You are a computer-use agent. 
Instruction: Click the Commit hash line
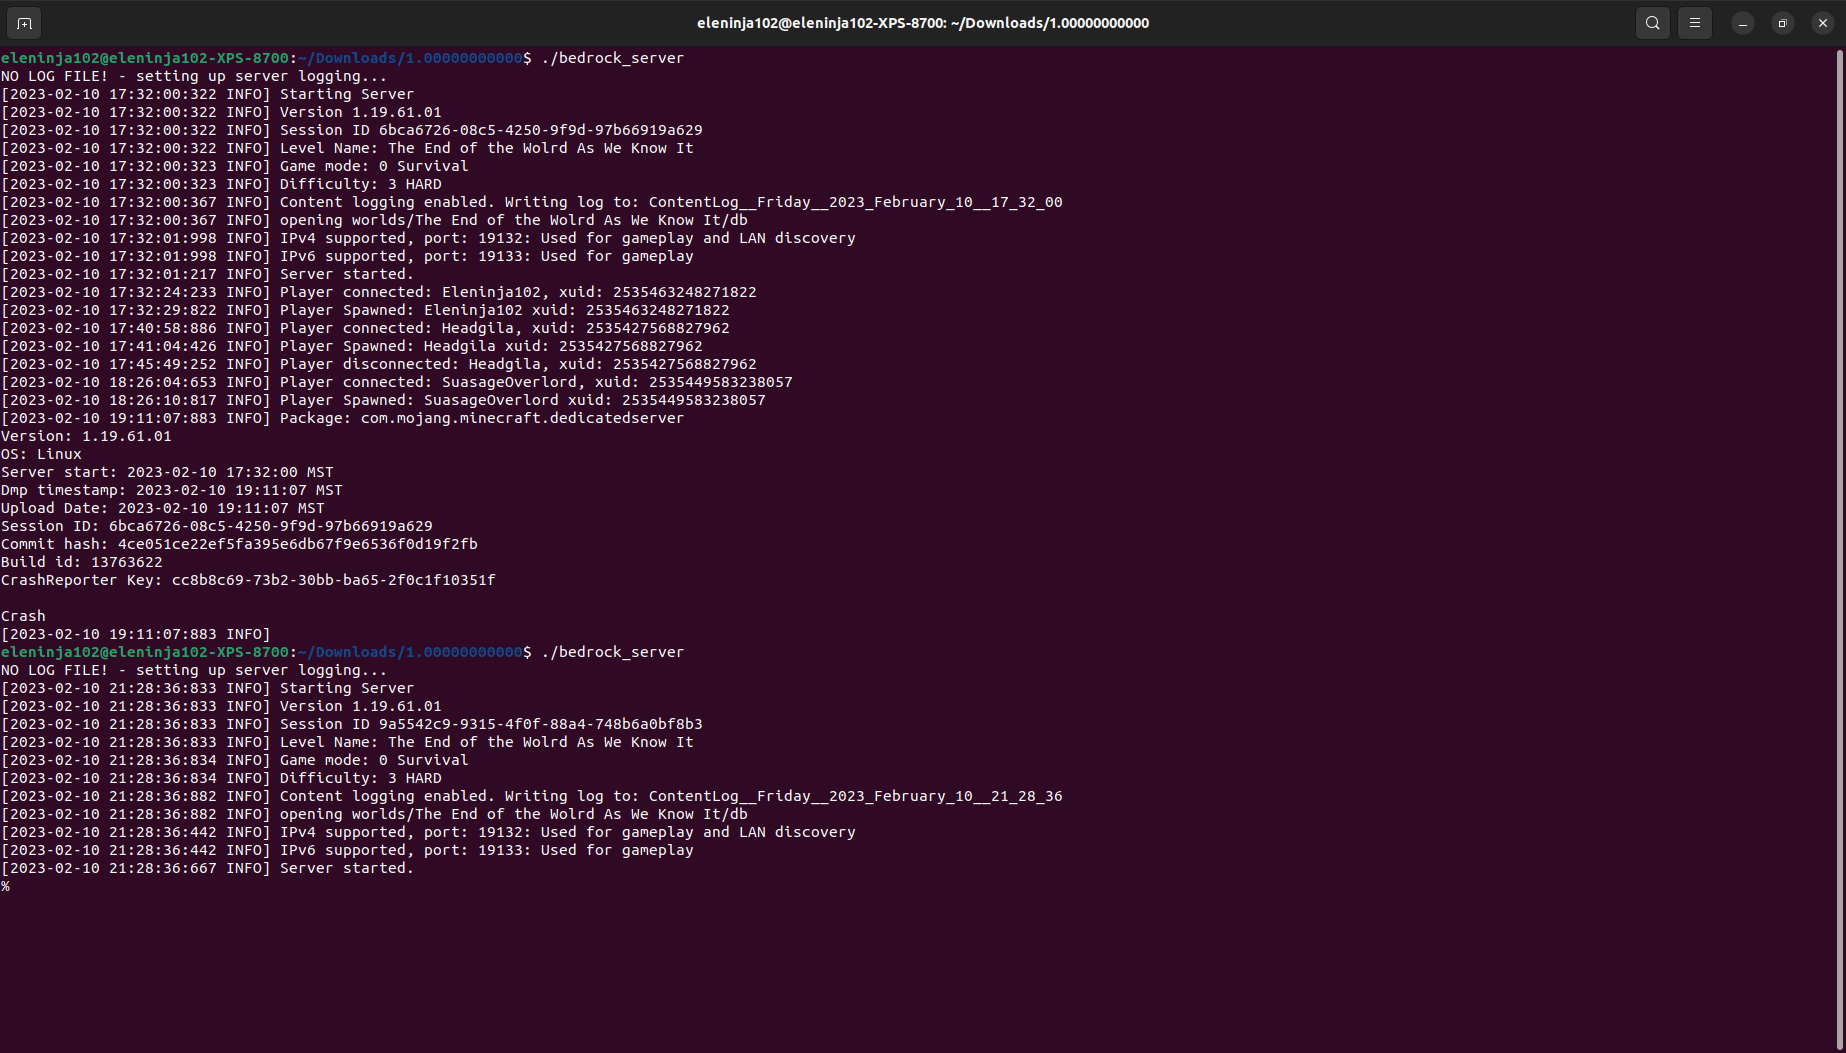click(x=239, y=544)
